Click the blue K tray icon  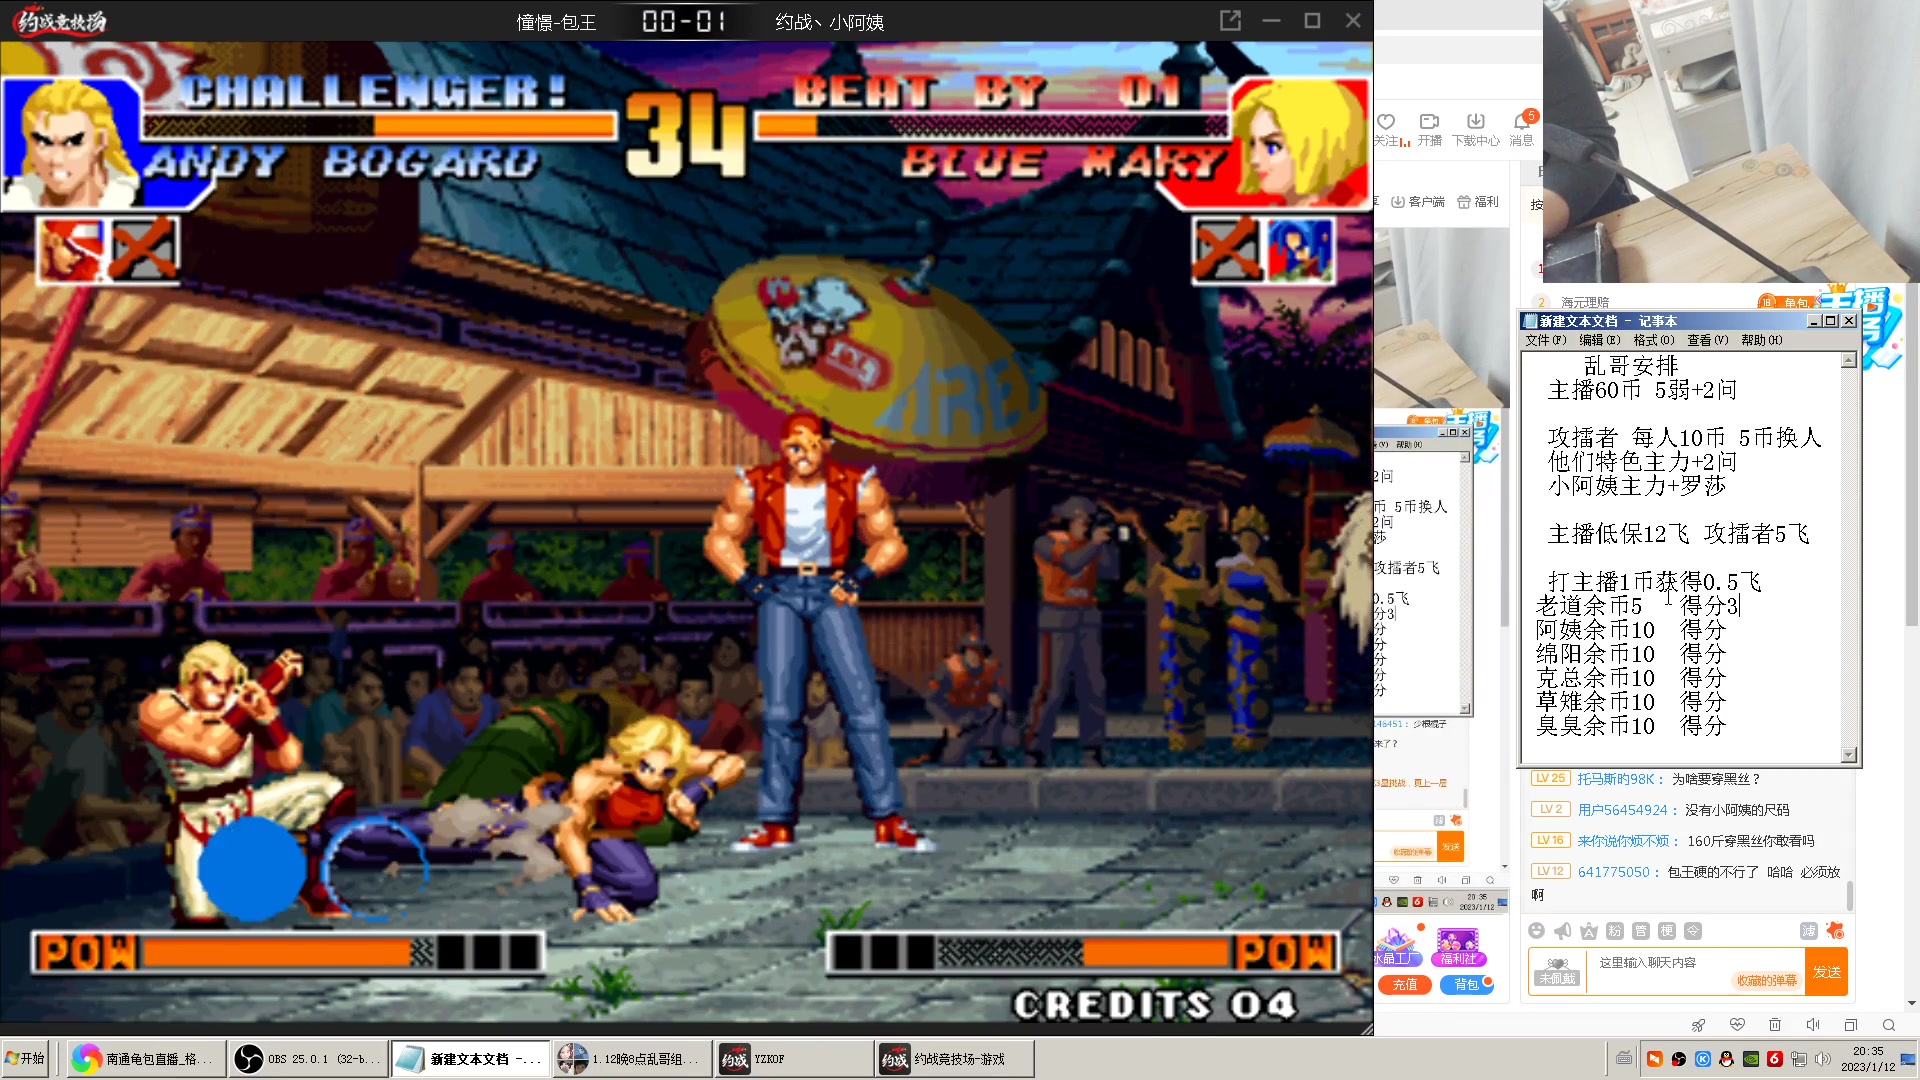tap(1703, 1058)
